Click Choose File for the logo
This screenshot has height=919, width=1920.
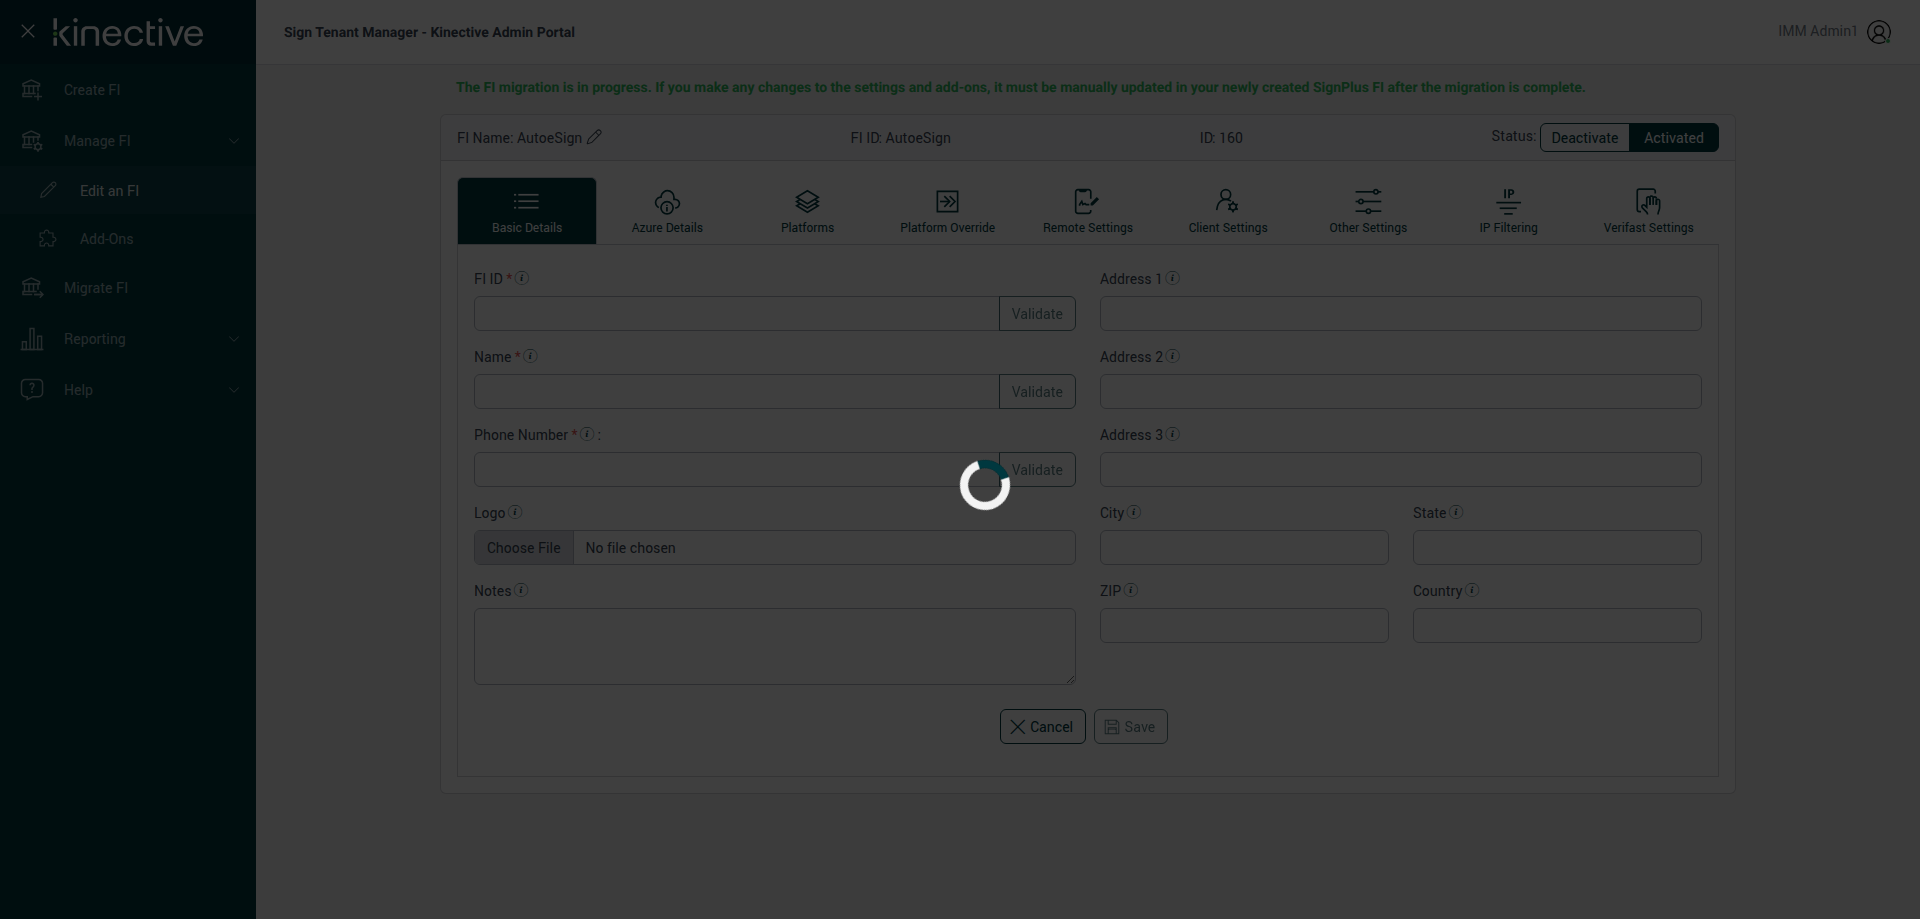click(x=524, y=548)
